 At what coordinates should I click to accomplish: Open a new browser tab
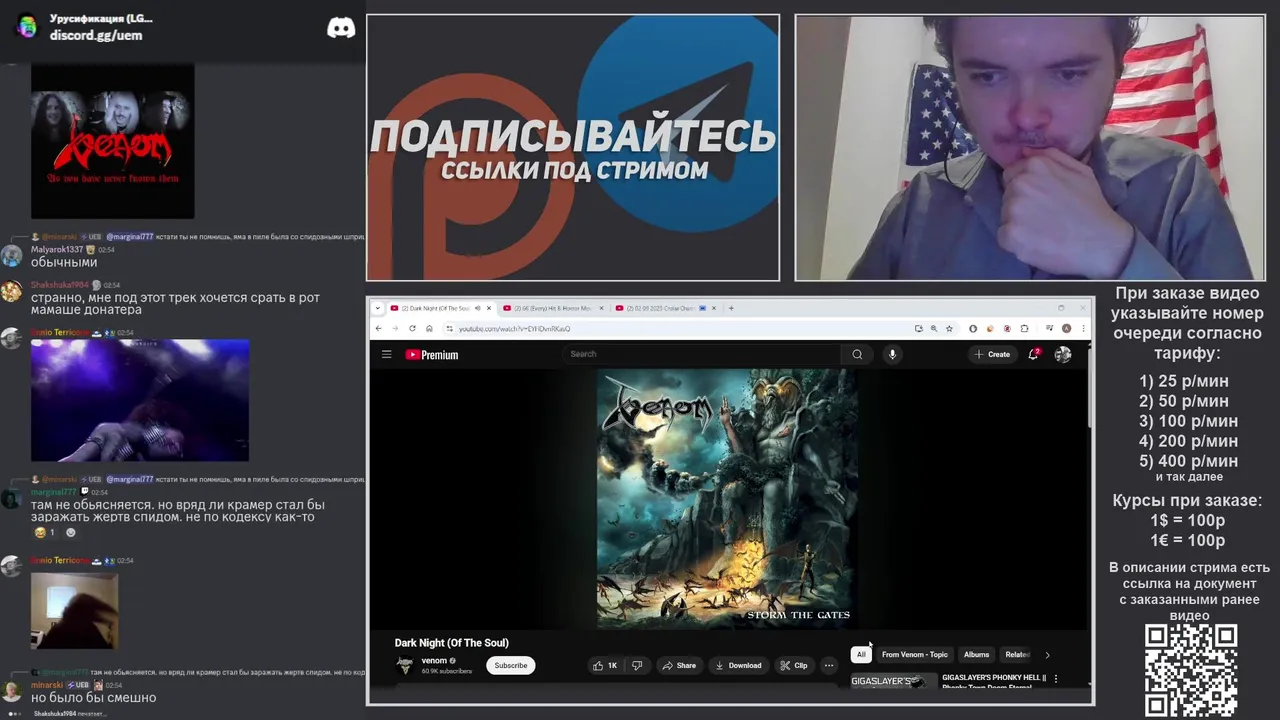(x=731, y=308)
